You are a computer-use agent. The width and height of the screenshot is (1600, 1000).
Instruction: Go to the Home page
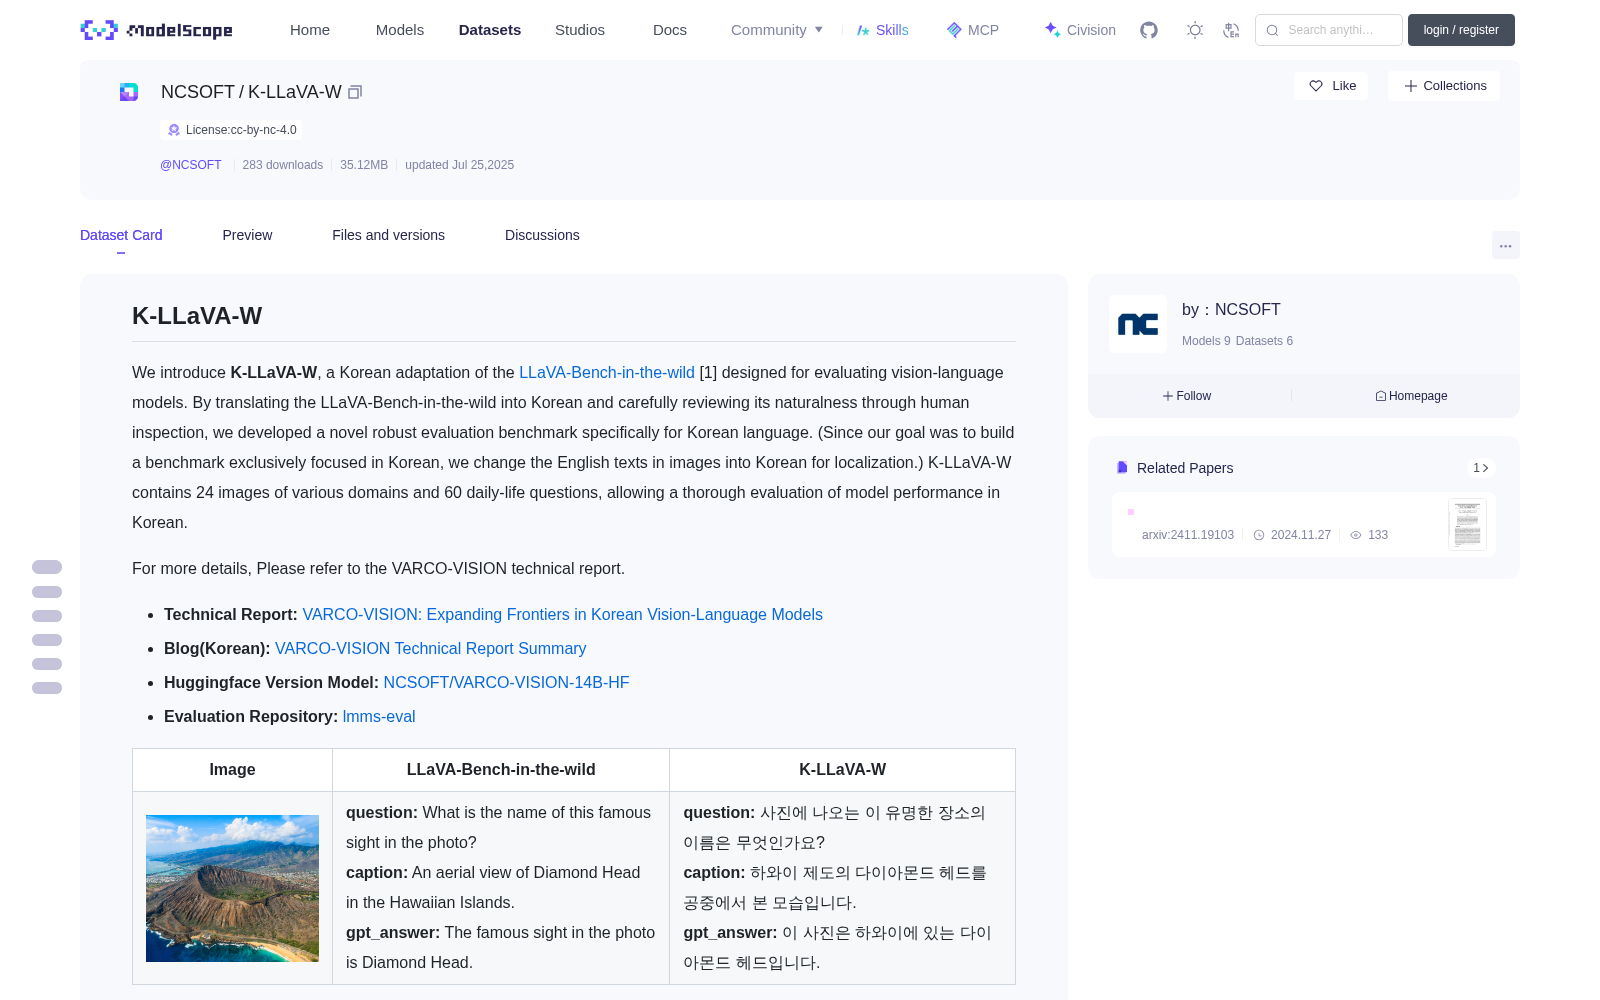click(x=310, y=30)
